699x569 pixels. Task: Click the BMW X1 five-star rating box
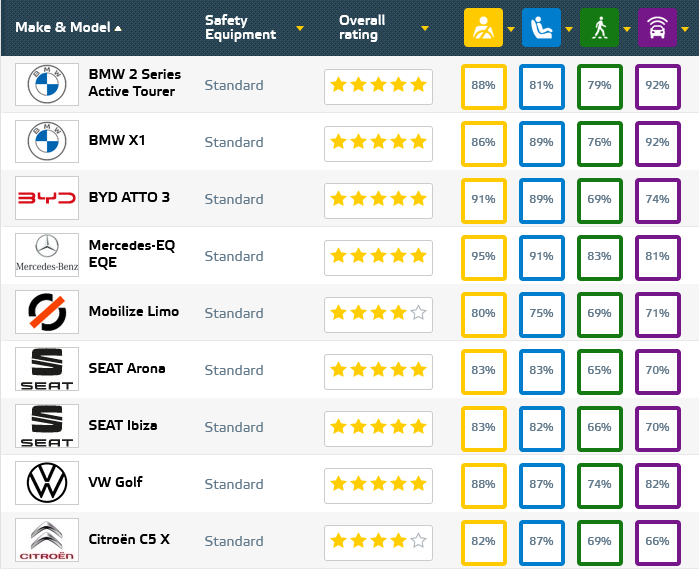coord(378,144)
